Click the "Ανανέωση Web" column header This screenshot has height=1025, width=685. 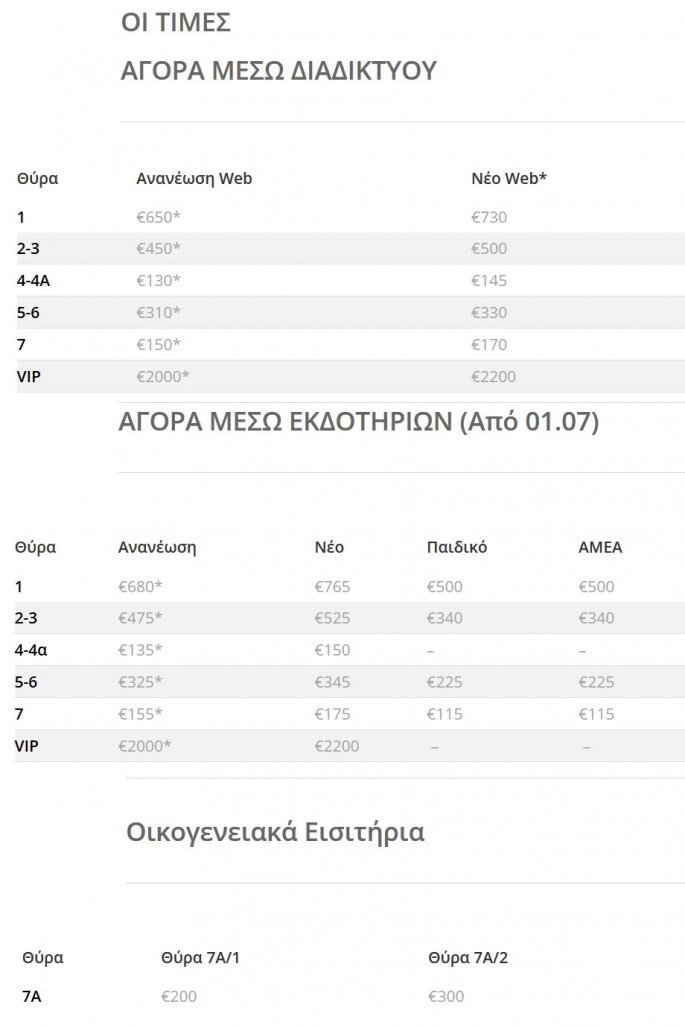194,179
